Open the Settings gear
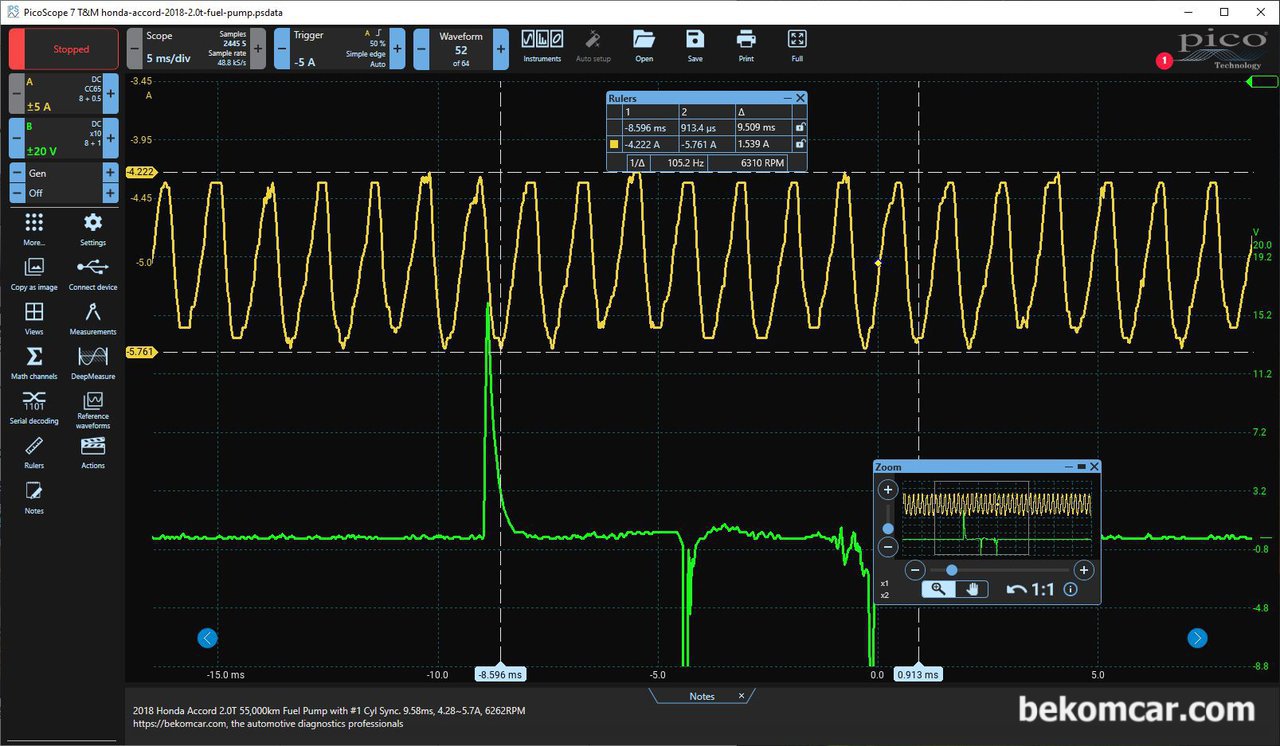This screenshot has height=746, width=1280. tap(93, 228)
